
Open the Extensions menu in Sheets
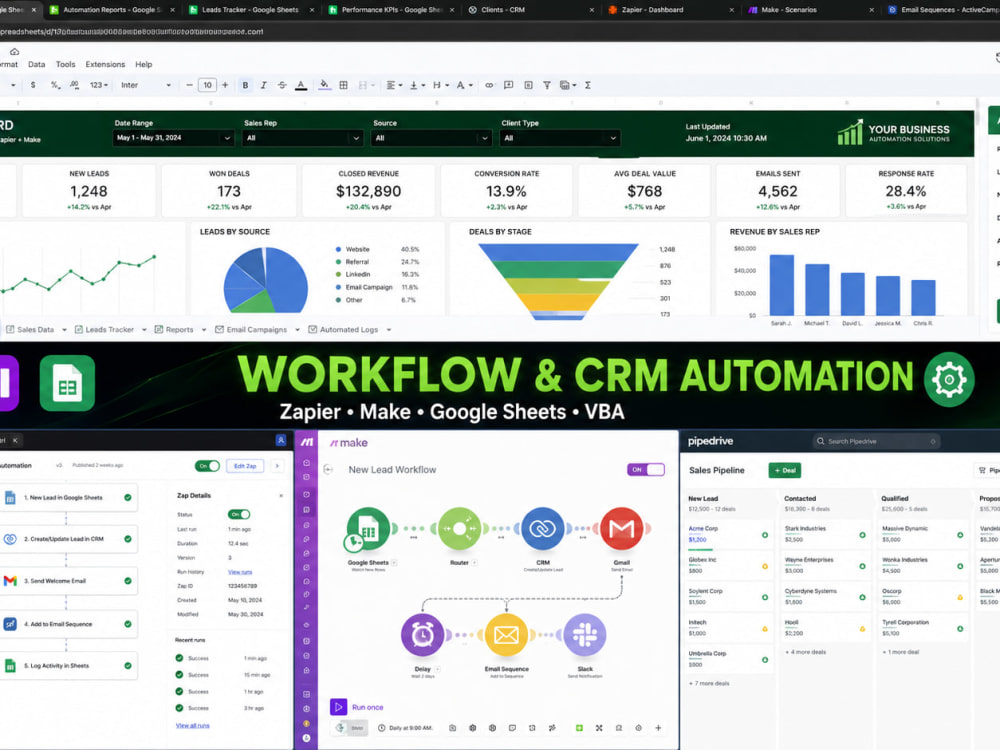pyautogui.click(x=105, y=64)
